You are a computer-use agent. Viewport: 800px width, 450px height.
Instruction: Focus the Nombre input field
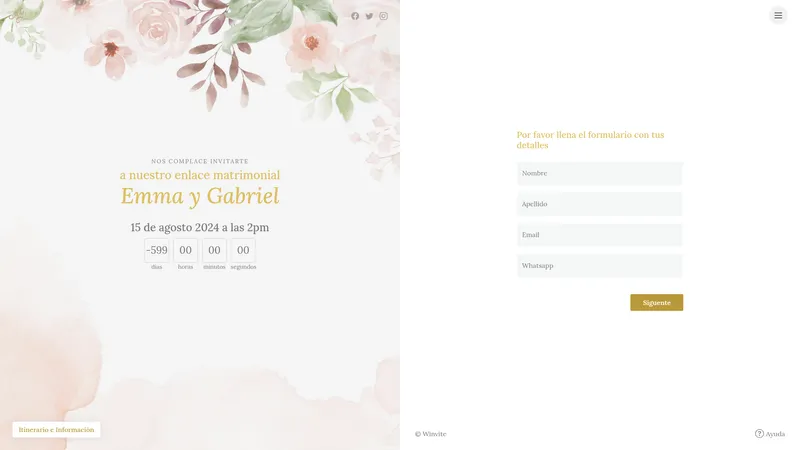[599, 173]
